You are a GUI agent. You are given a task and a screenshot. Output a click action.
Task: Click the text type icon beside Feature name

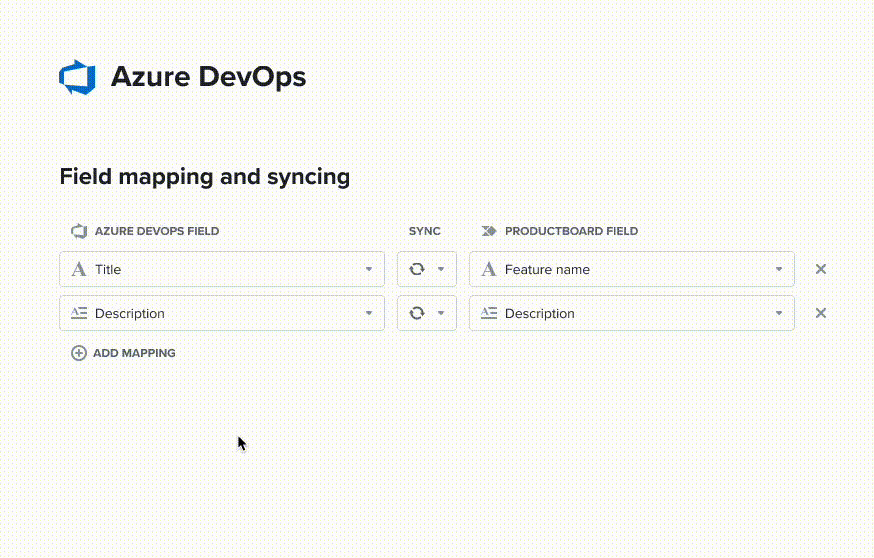click(489, 269)
